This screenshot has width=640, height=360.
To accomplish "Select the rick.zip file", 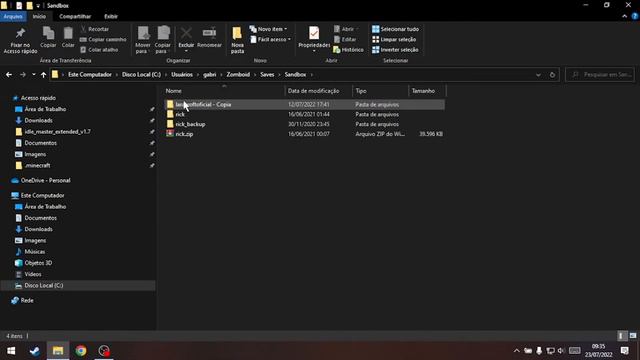I will (x=304, y=134).
